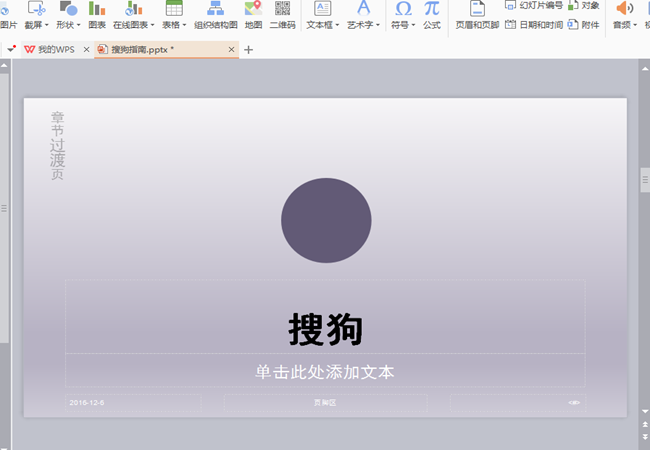This screenshot has height=450, width=650.
Task: Click the left panel splitter grip
Action: point(4,208)
